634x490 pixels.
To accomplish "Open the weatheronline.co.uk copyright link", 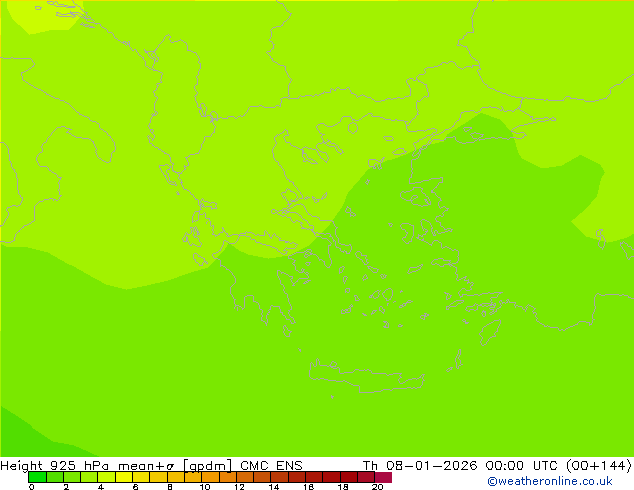I will coord(550,481).
